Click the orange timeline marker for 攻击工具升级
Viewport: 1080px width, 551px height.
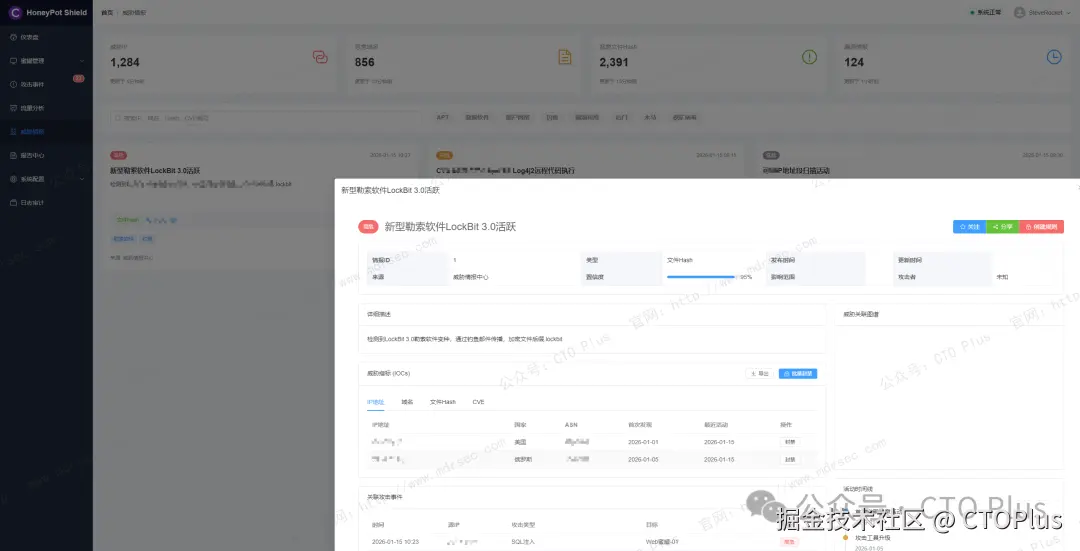pos(845,538)
